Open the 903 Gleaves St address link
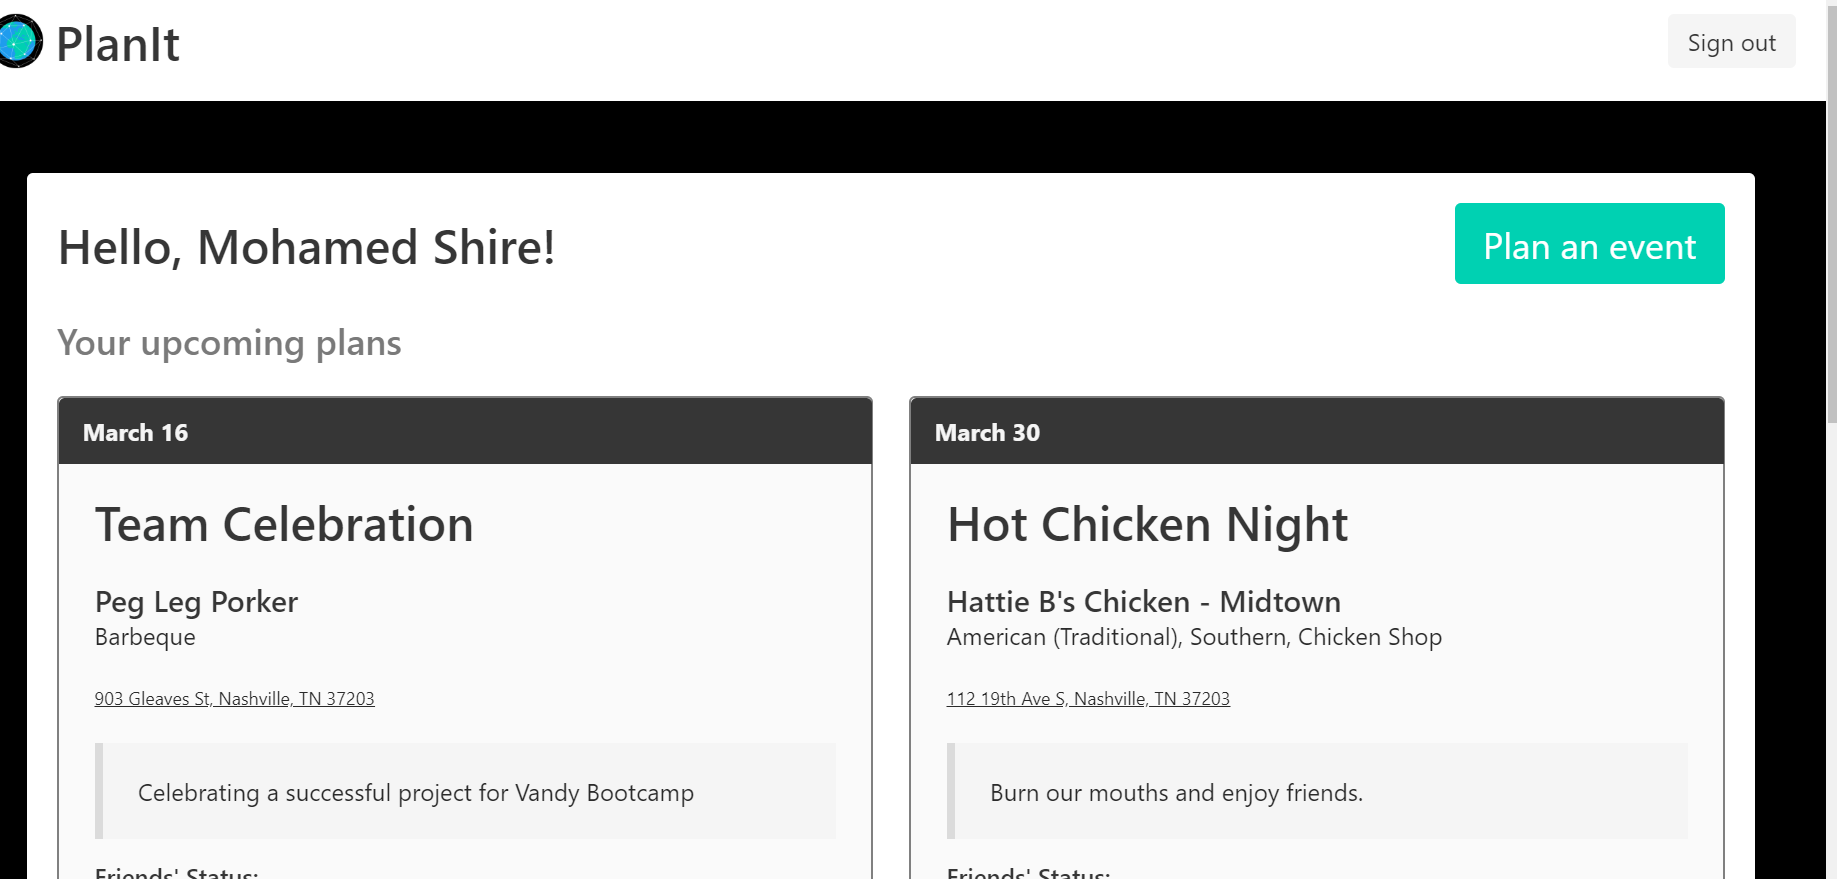Viewport: 1837px width, 879px height. pos(234,699)
